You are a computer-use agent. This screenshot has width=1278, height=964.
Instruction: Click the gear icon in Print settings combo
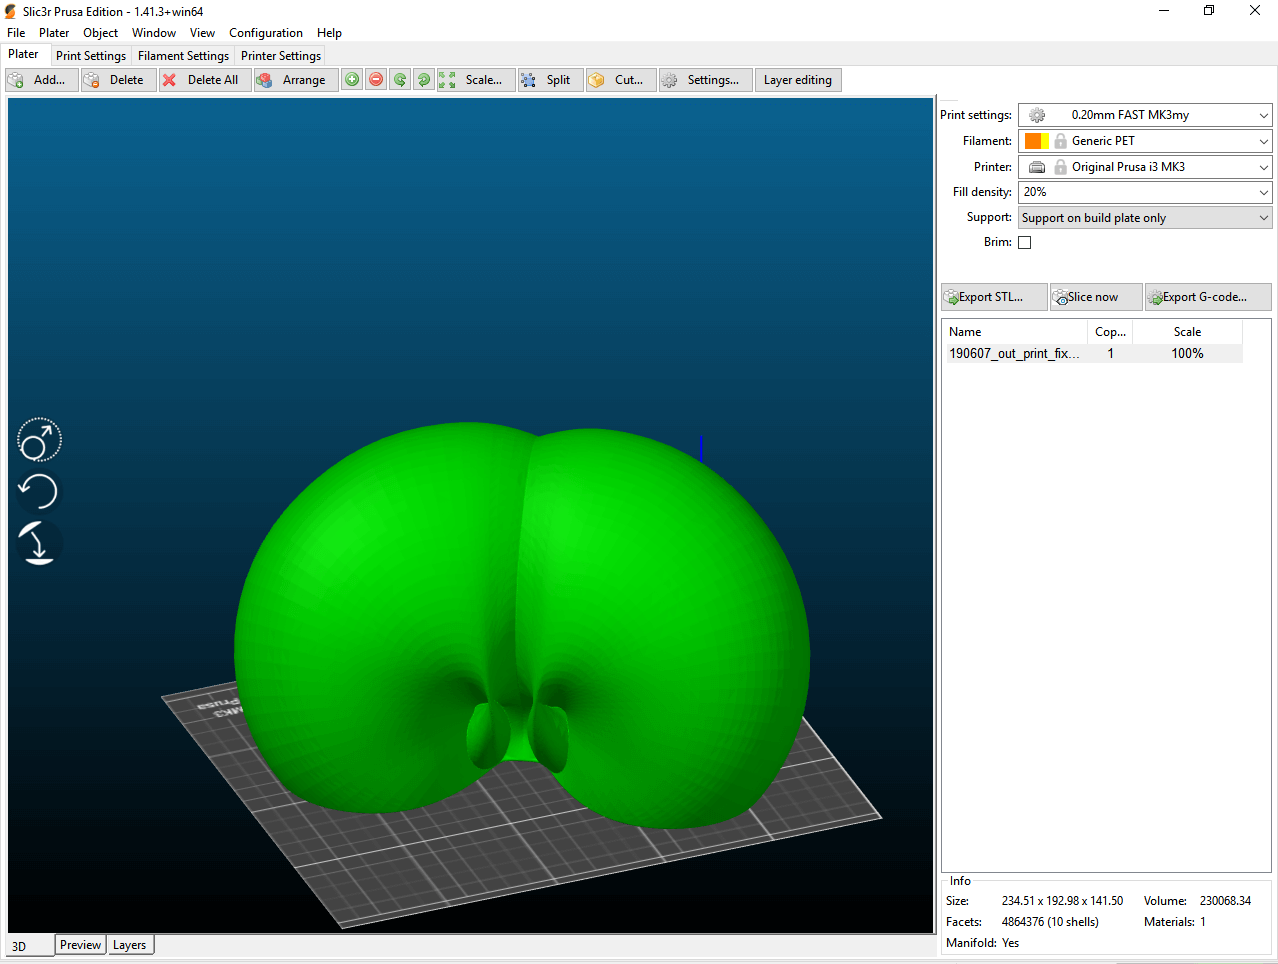(x=1037, y=115)
